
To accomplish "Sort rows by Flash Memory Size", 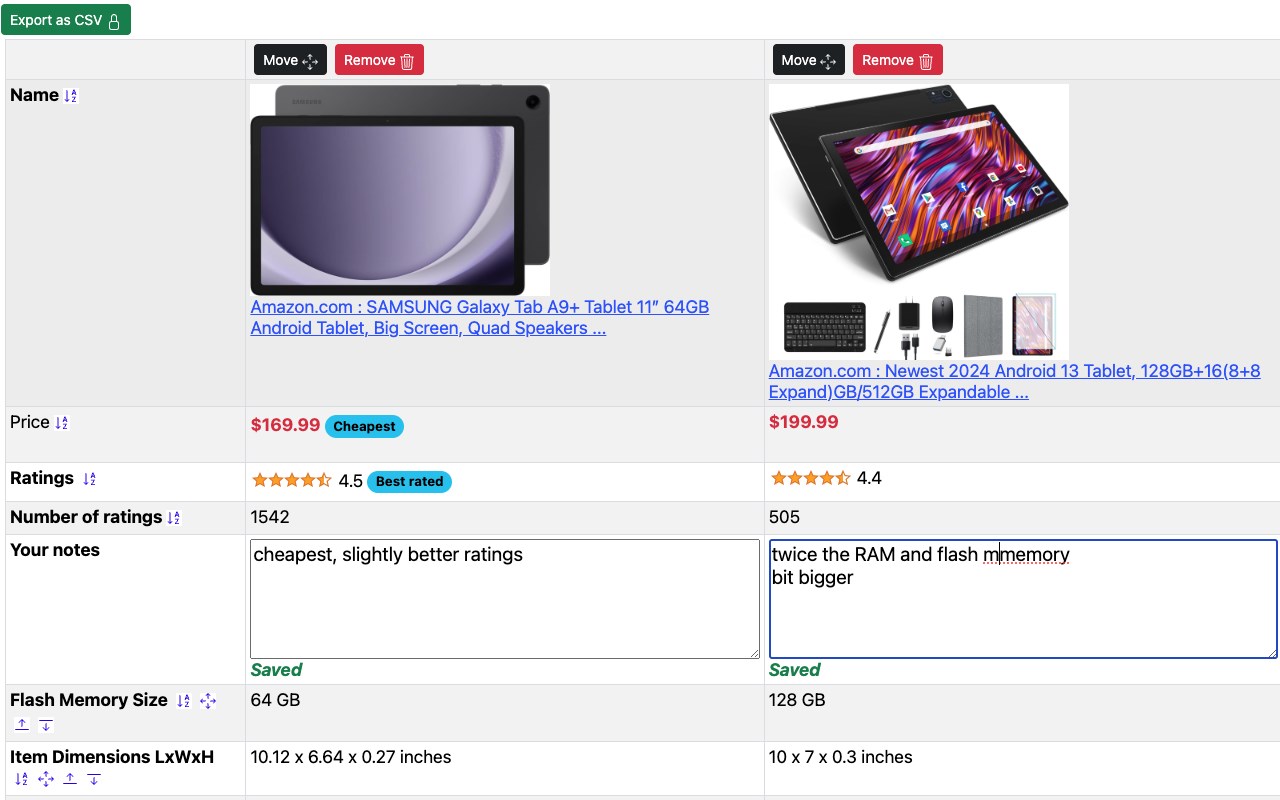I will tap(183, 701).
